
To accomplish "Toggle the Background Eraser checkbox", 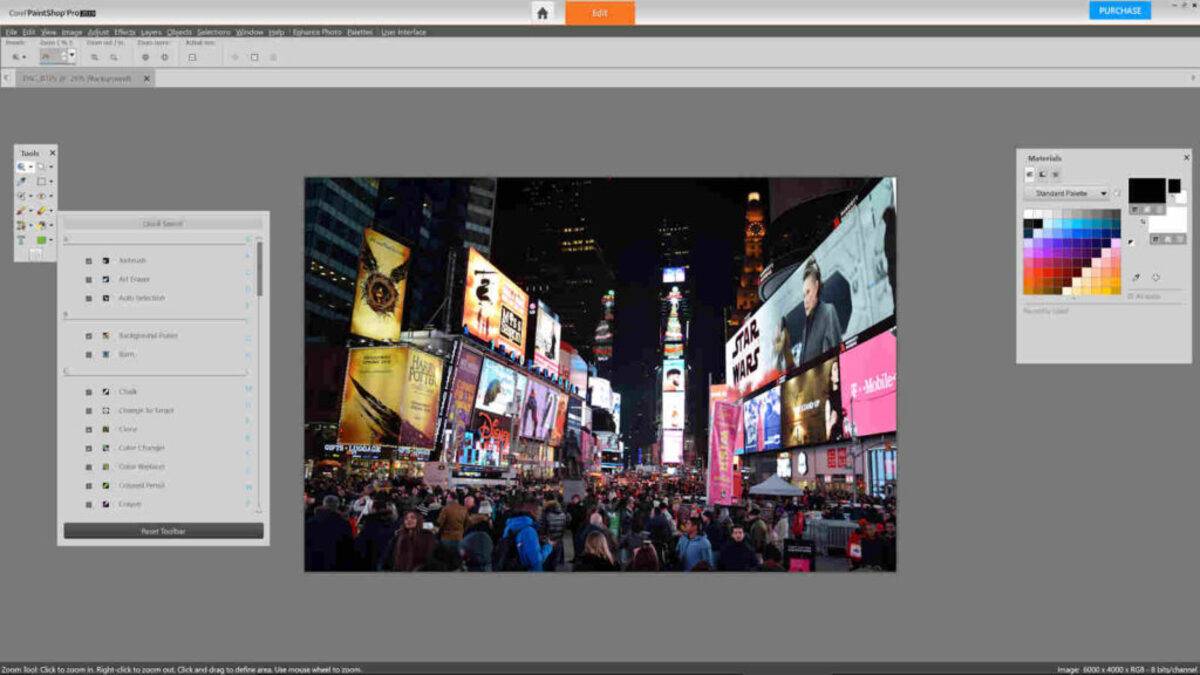I will click(x=88, y=336).
